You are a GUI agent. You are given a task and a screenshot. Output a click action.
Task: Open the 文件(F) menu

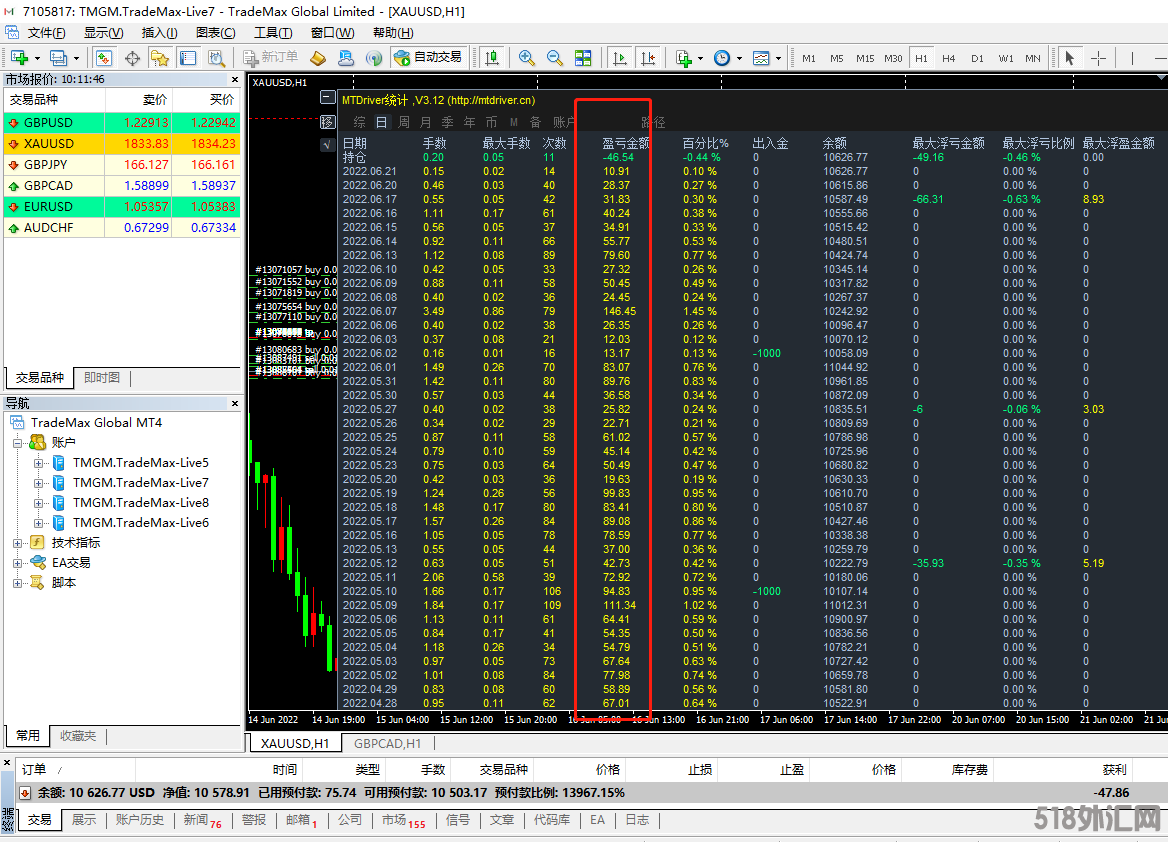46,33
